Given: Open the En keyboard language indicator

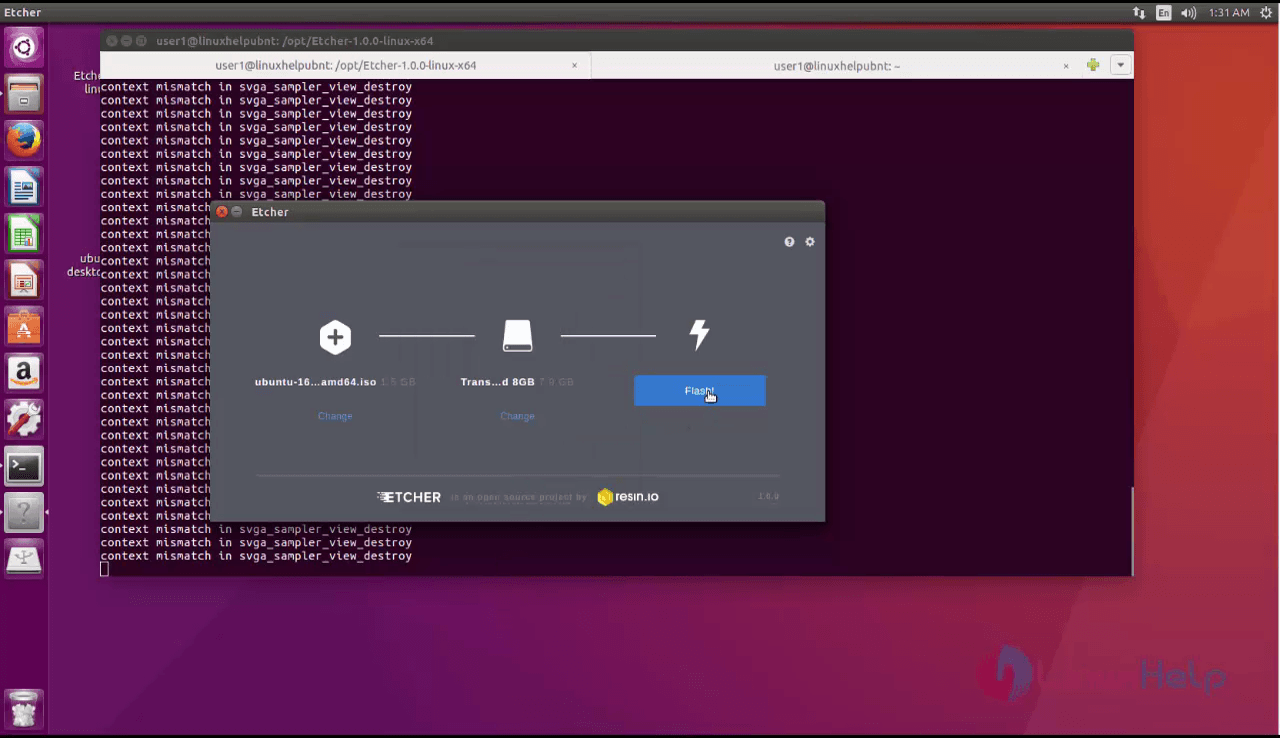Looking at the screenshot, I should (x=1164, y=13).
